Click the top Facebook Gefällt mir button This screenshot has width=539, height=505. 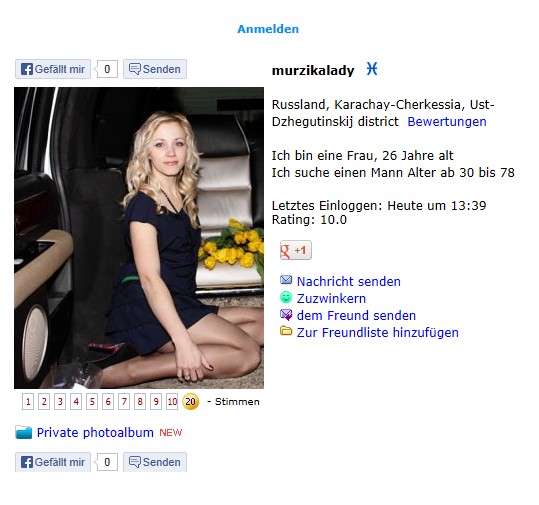point(53,69)
